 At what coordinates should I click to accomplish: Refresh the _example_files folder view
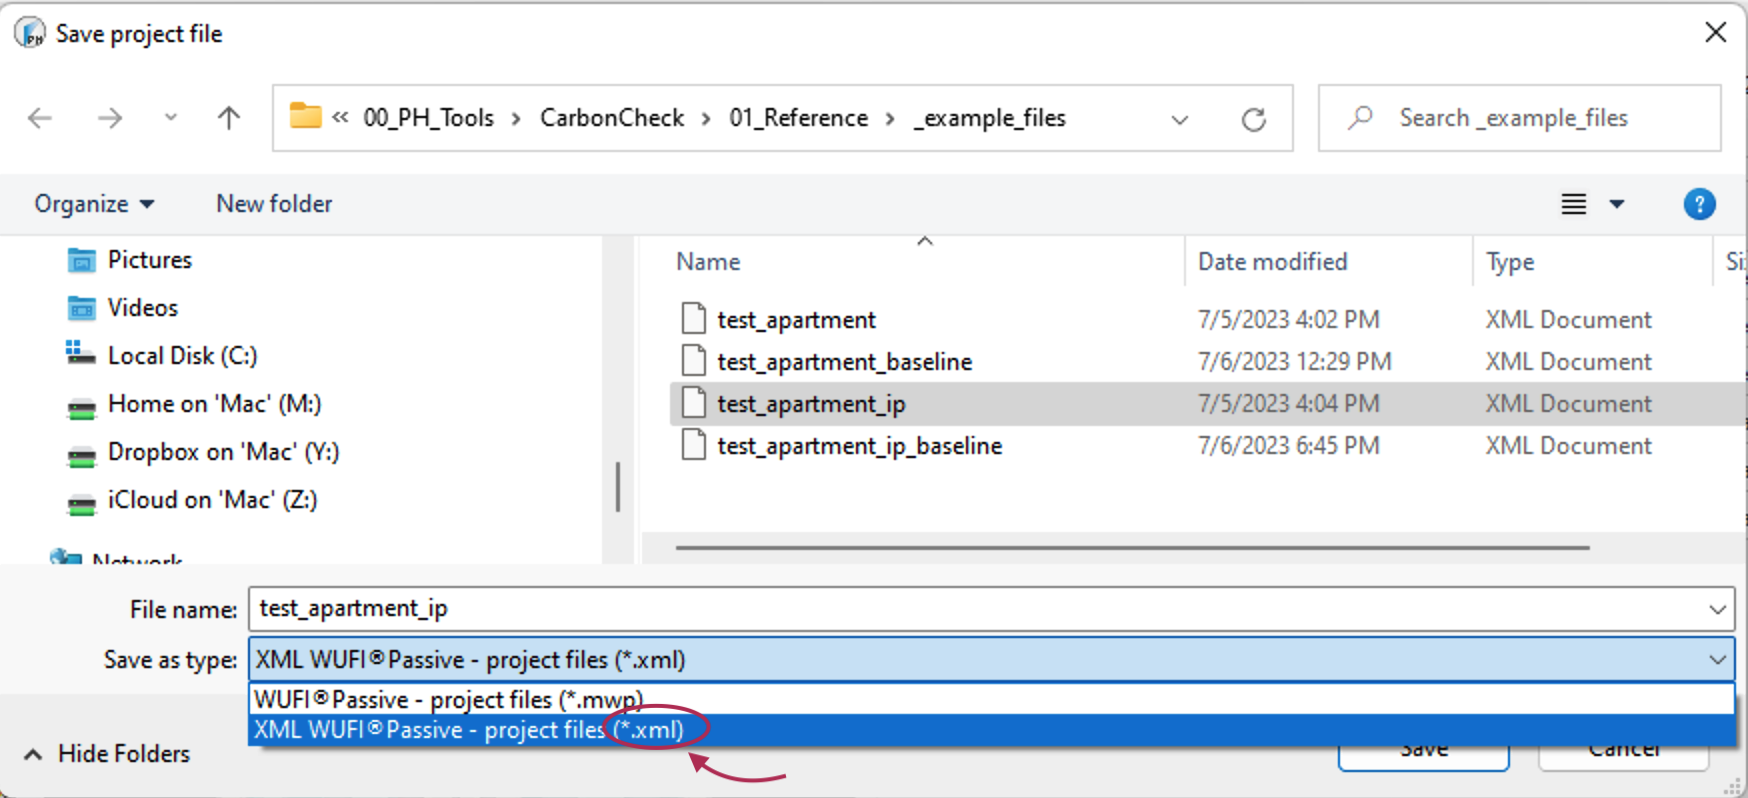click(1254, 119)
